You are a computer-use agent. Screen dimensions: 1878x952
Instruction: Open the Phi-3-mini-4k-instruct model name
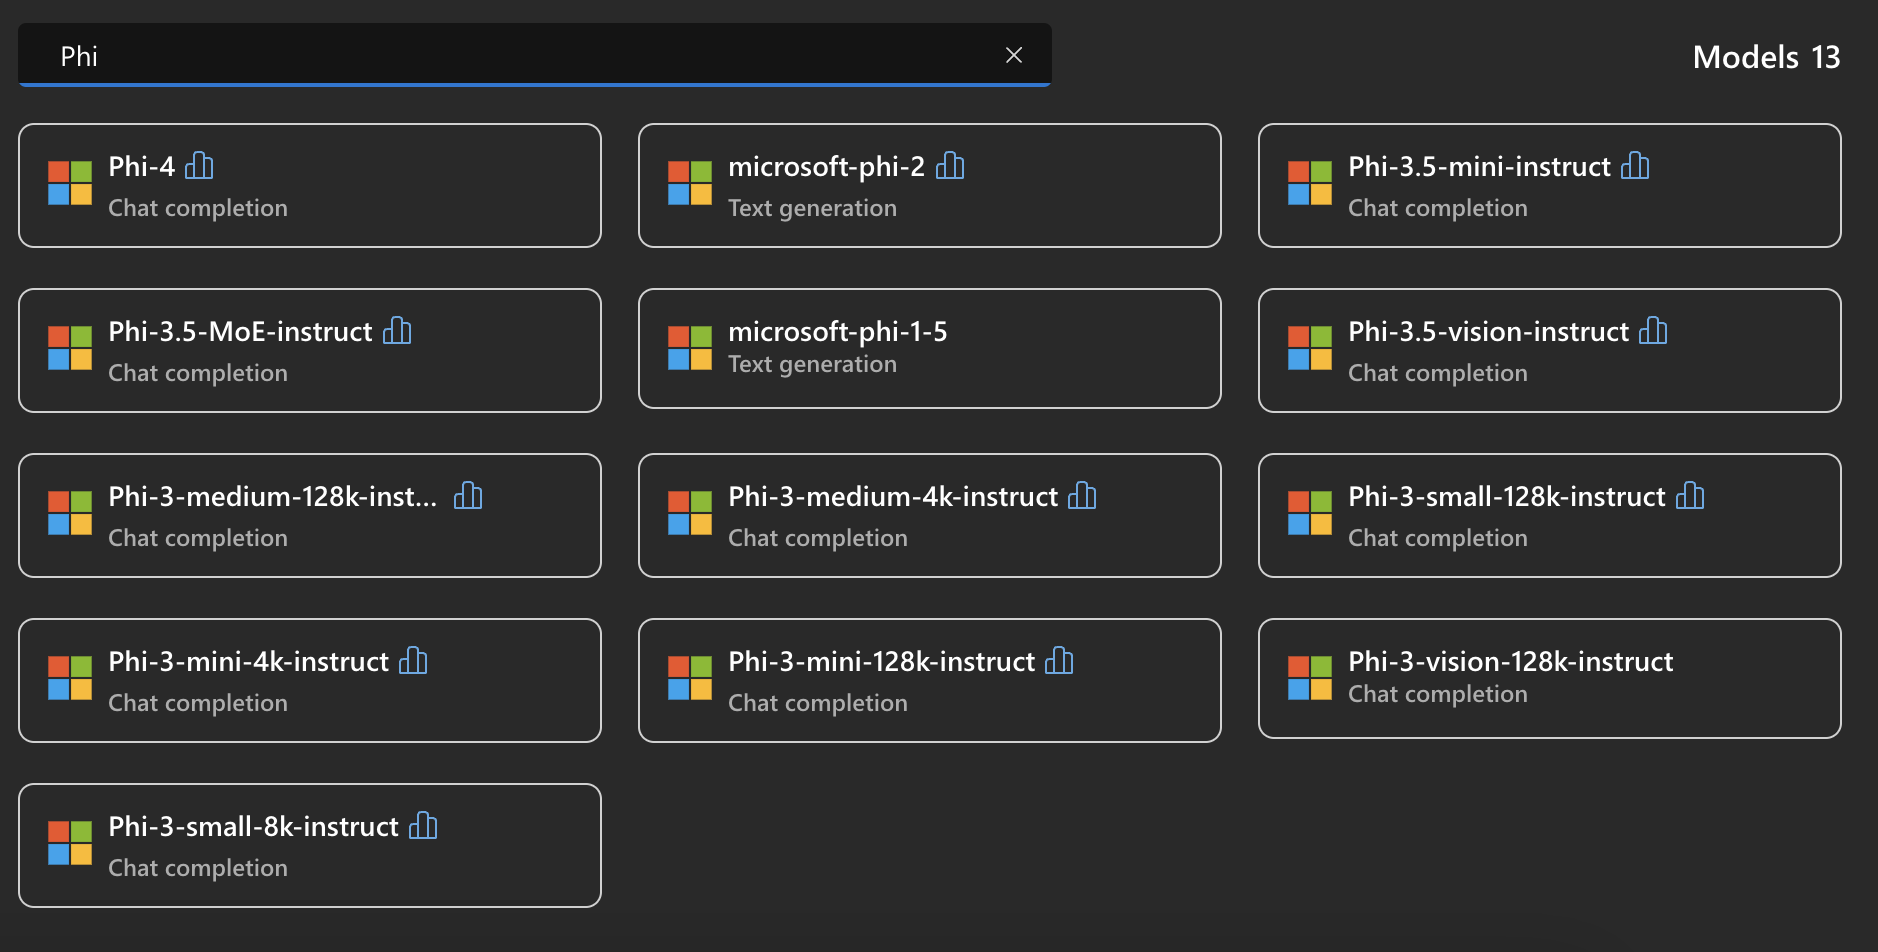[x=249, y=661]
